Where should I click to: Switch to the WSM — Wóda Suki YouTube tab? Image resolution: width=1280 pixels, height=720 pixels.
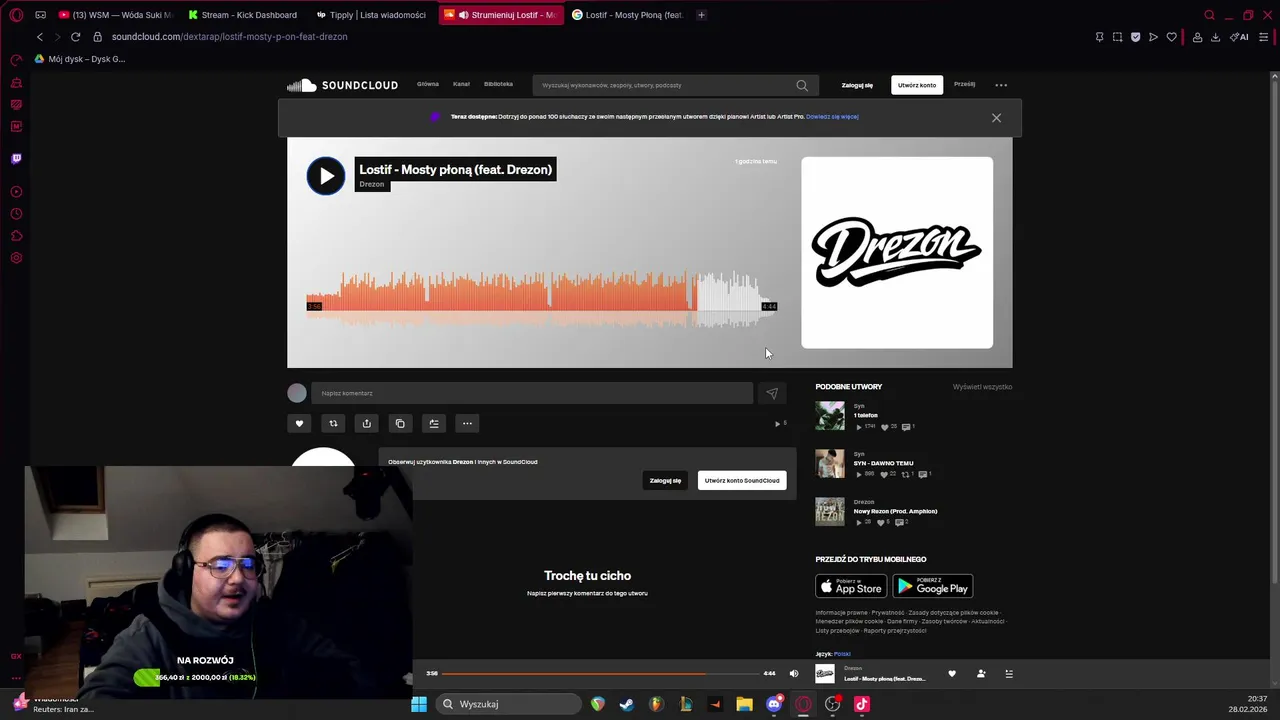pos(116,15)
